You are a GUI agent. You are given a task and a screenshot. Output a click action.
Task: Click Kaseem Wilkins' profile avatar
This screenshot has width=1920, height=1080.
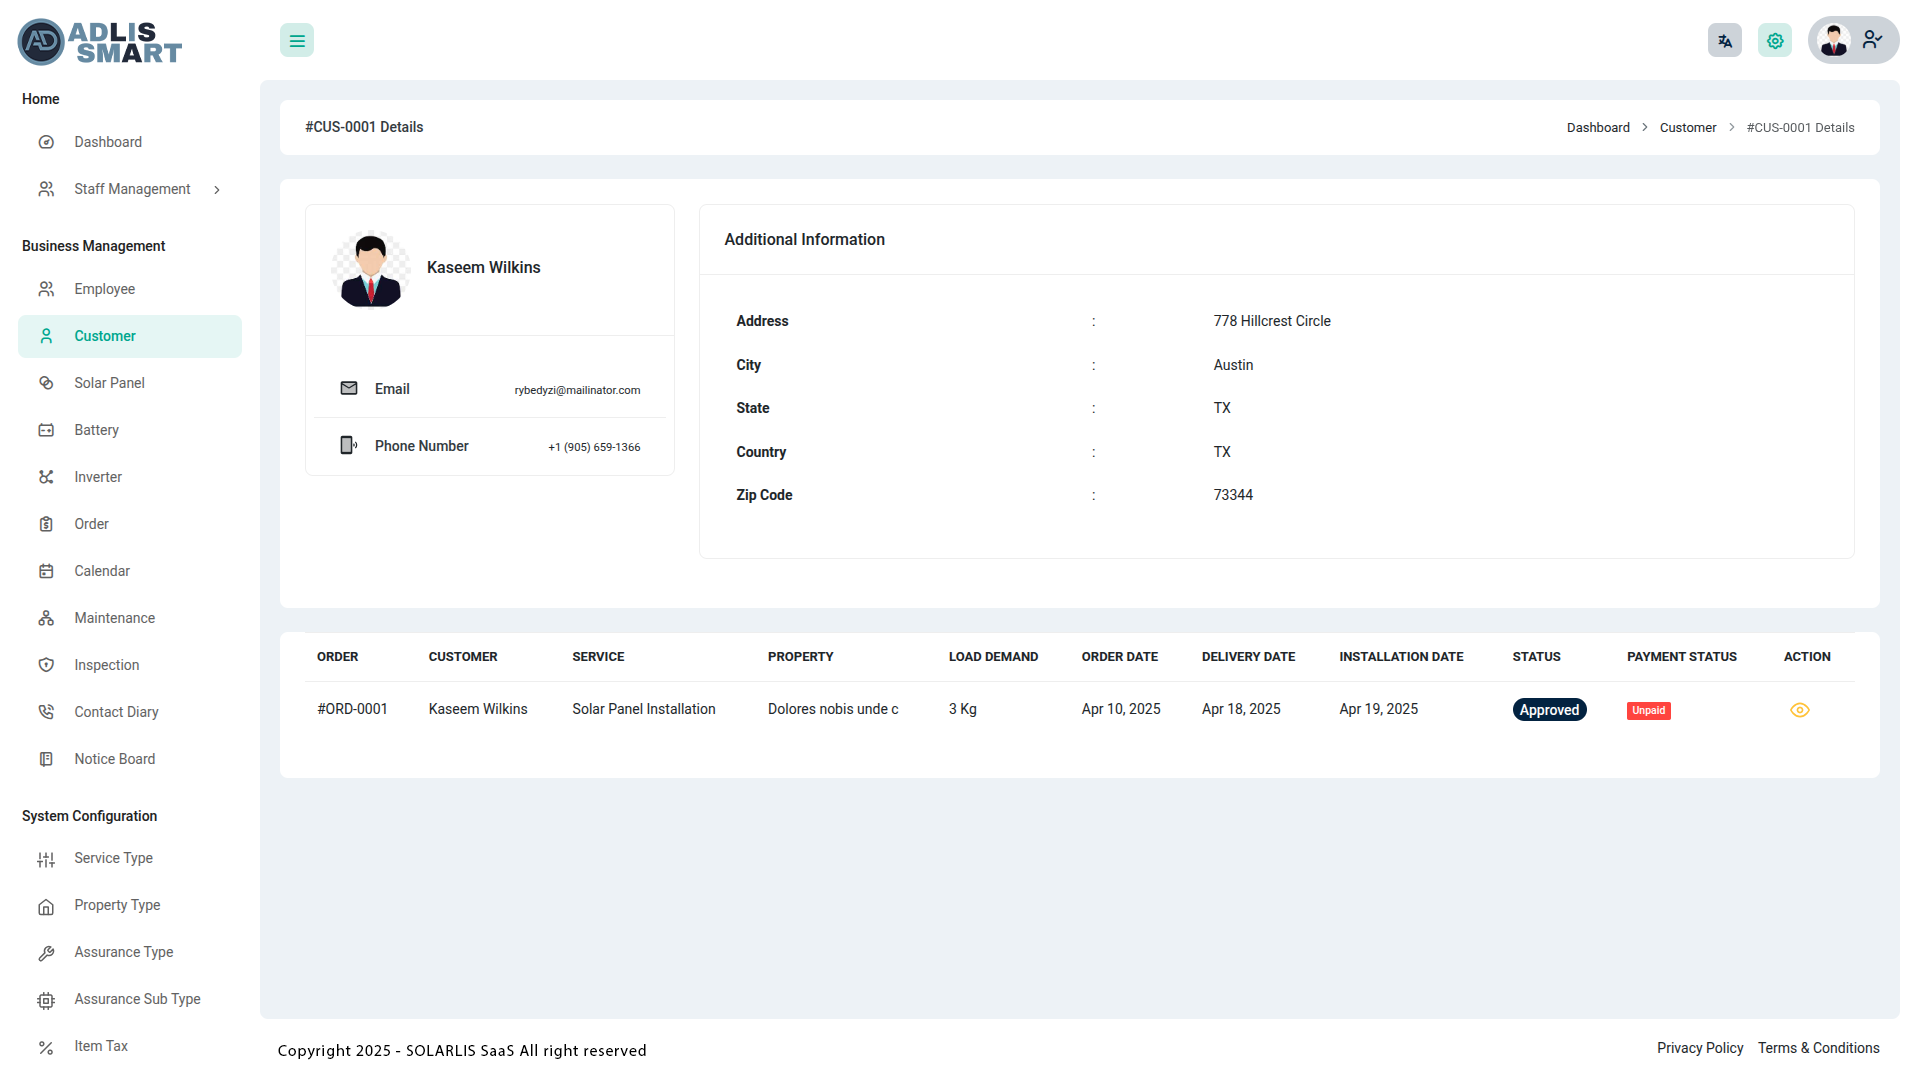tap(370, 268)
